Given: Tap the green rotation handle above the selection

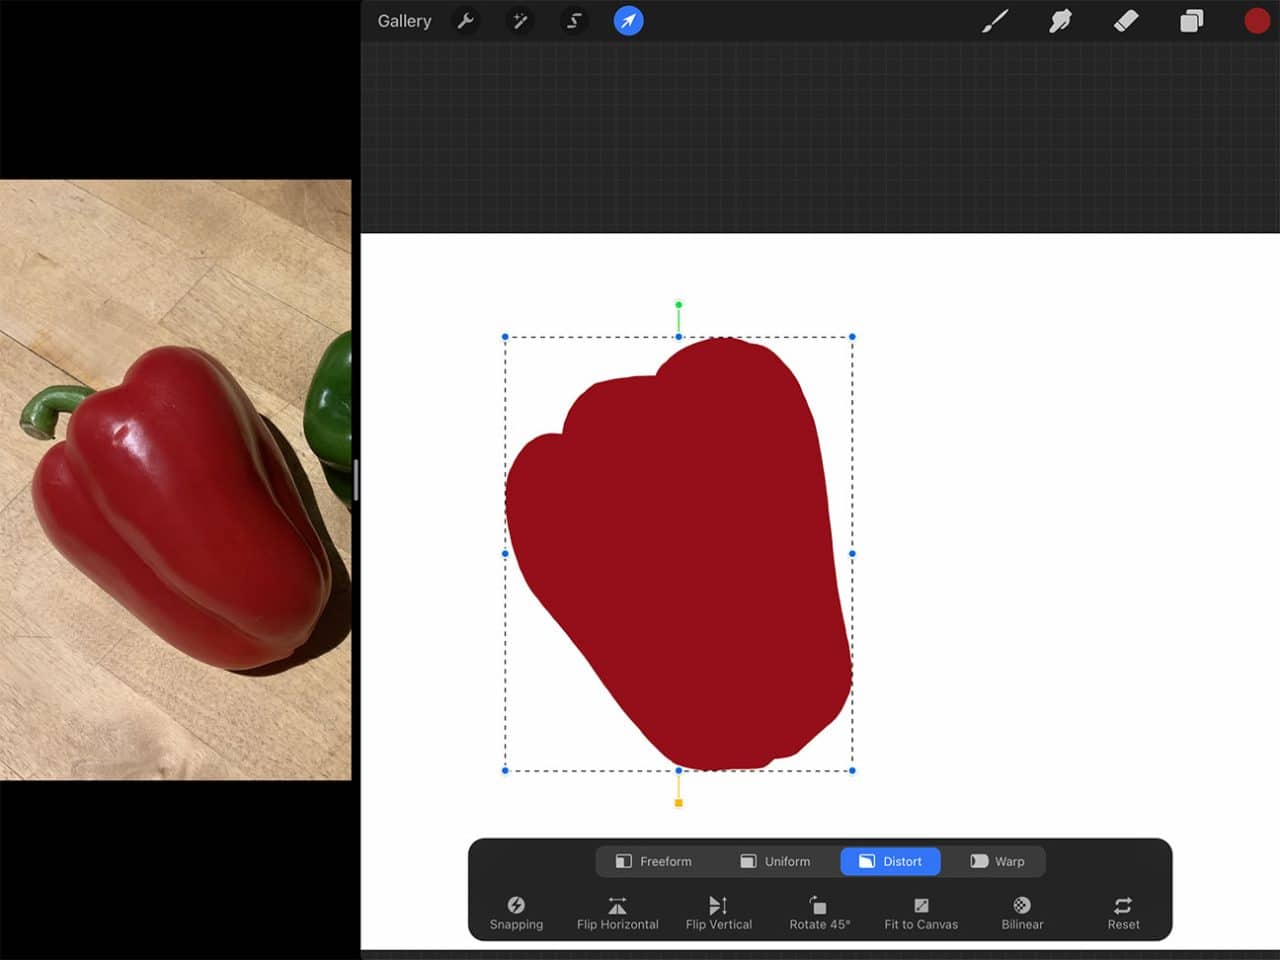Looking at the screenshot, I should (x=678, y=303).
